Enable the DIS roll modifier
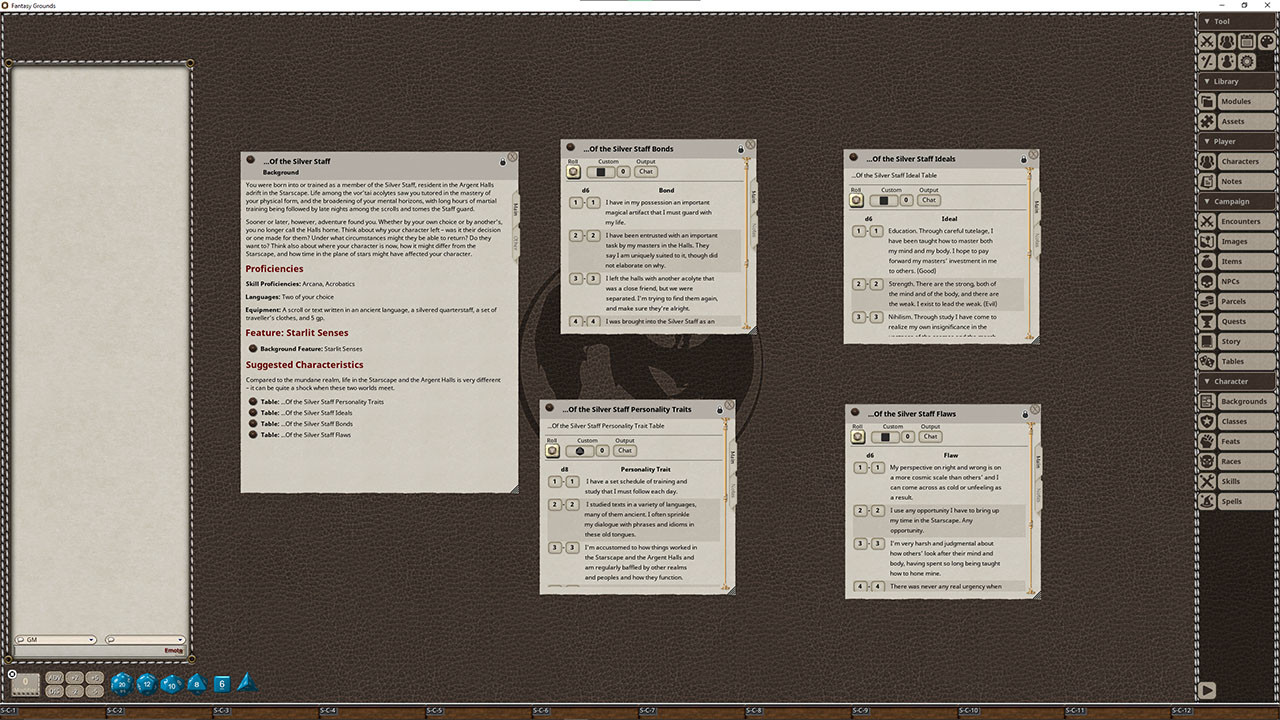The width and height of the screenshot is (1280, 720). click(53, 691)
